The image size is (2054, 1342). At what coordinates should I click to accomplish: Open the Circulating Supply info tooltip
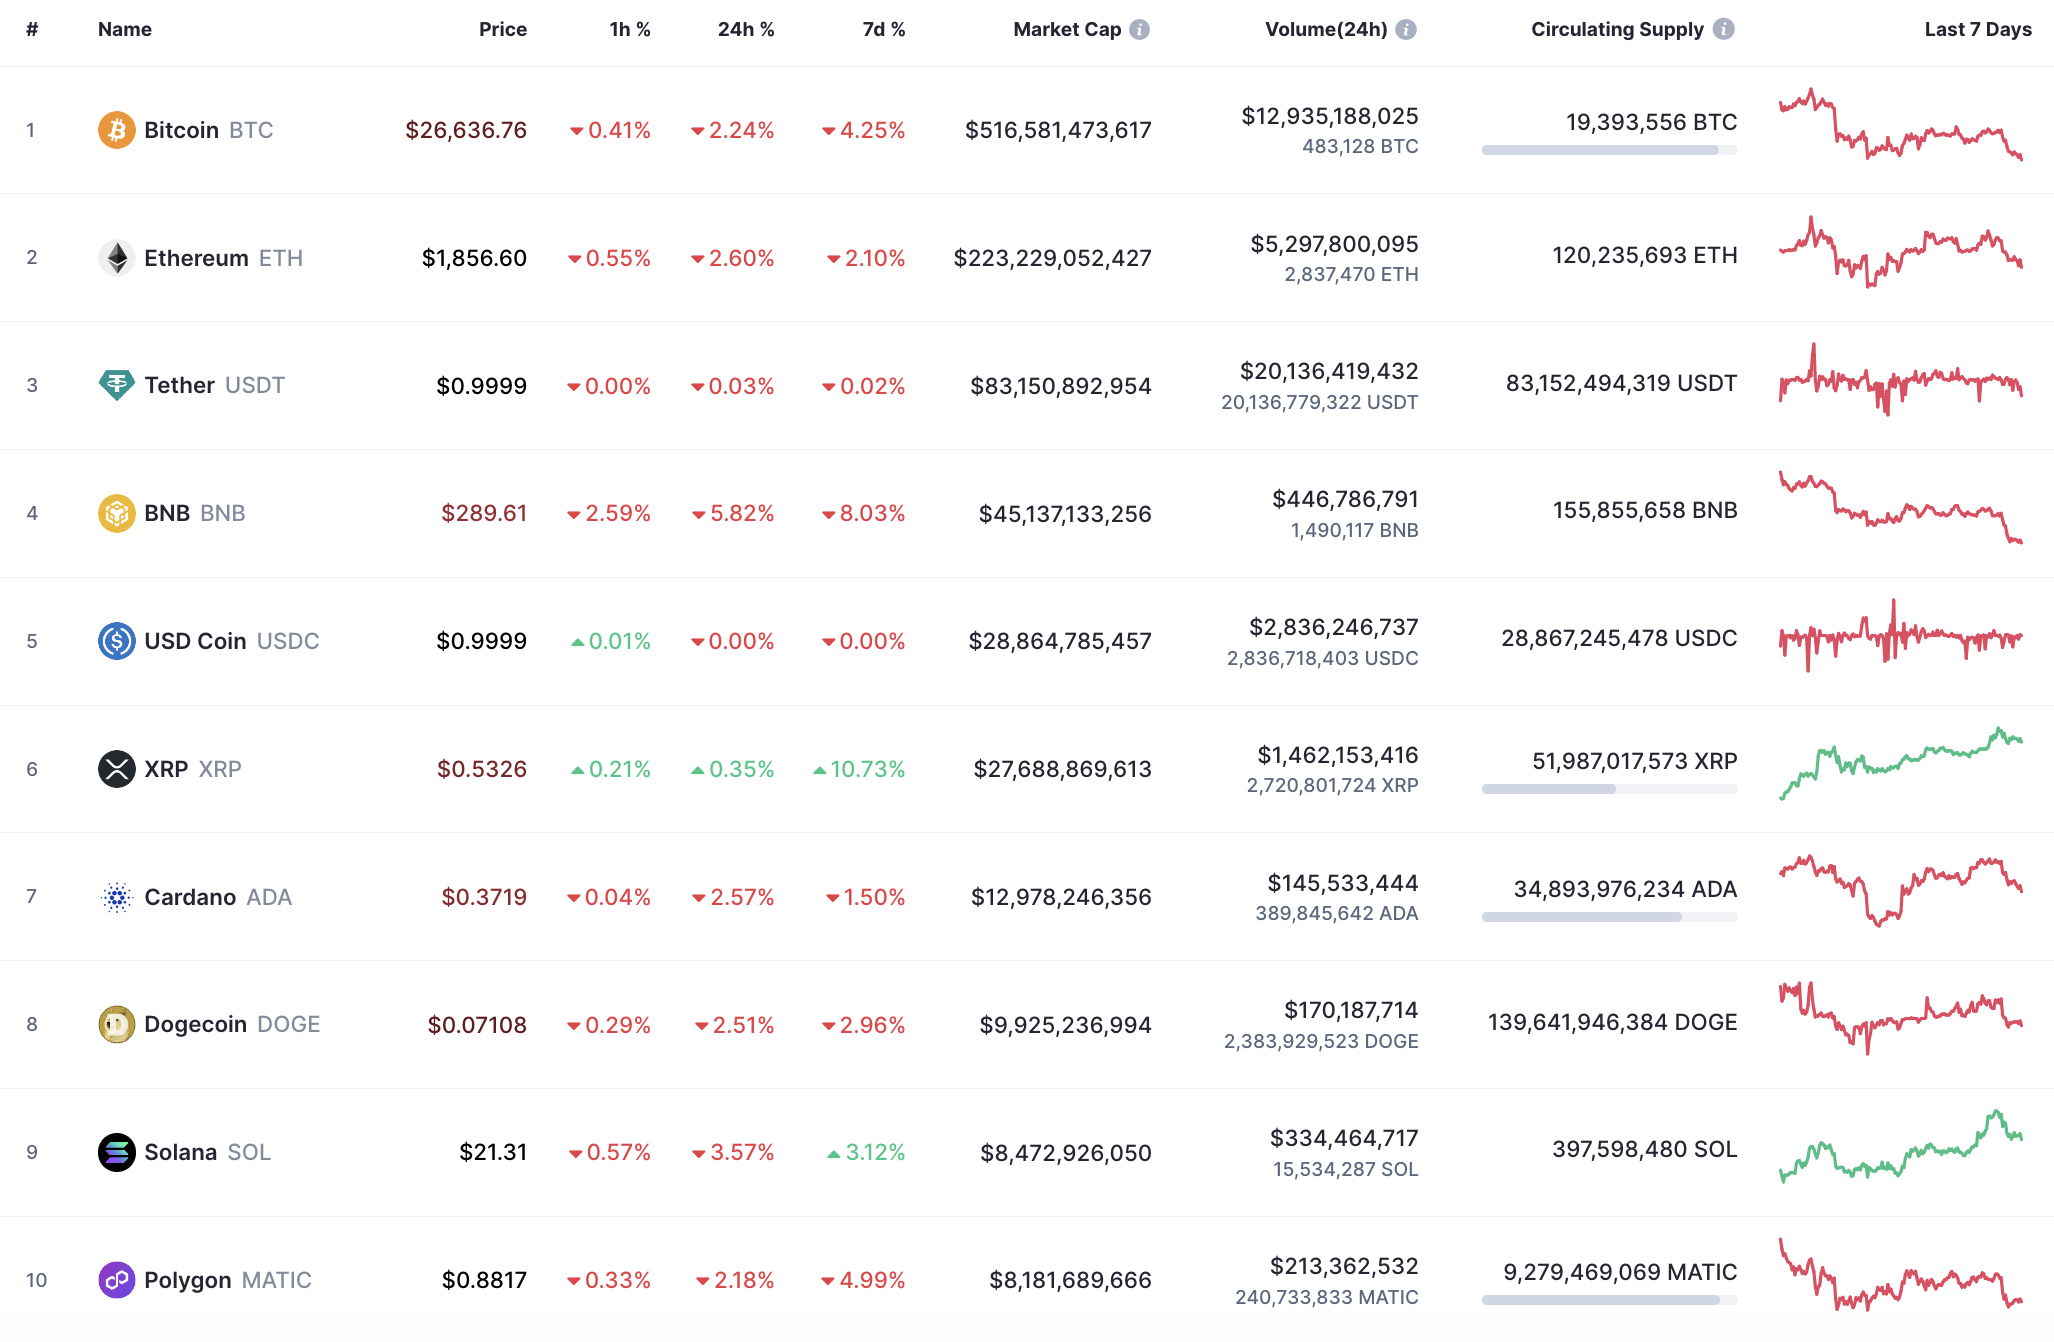(x=1723, y=29)
